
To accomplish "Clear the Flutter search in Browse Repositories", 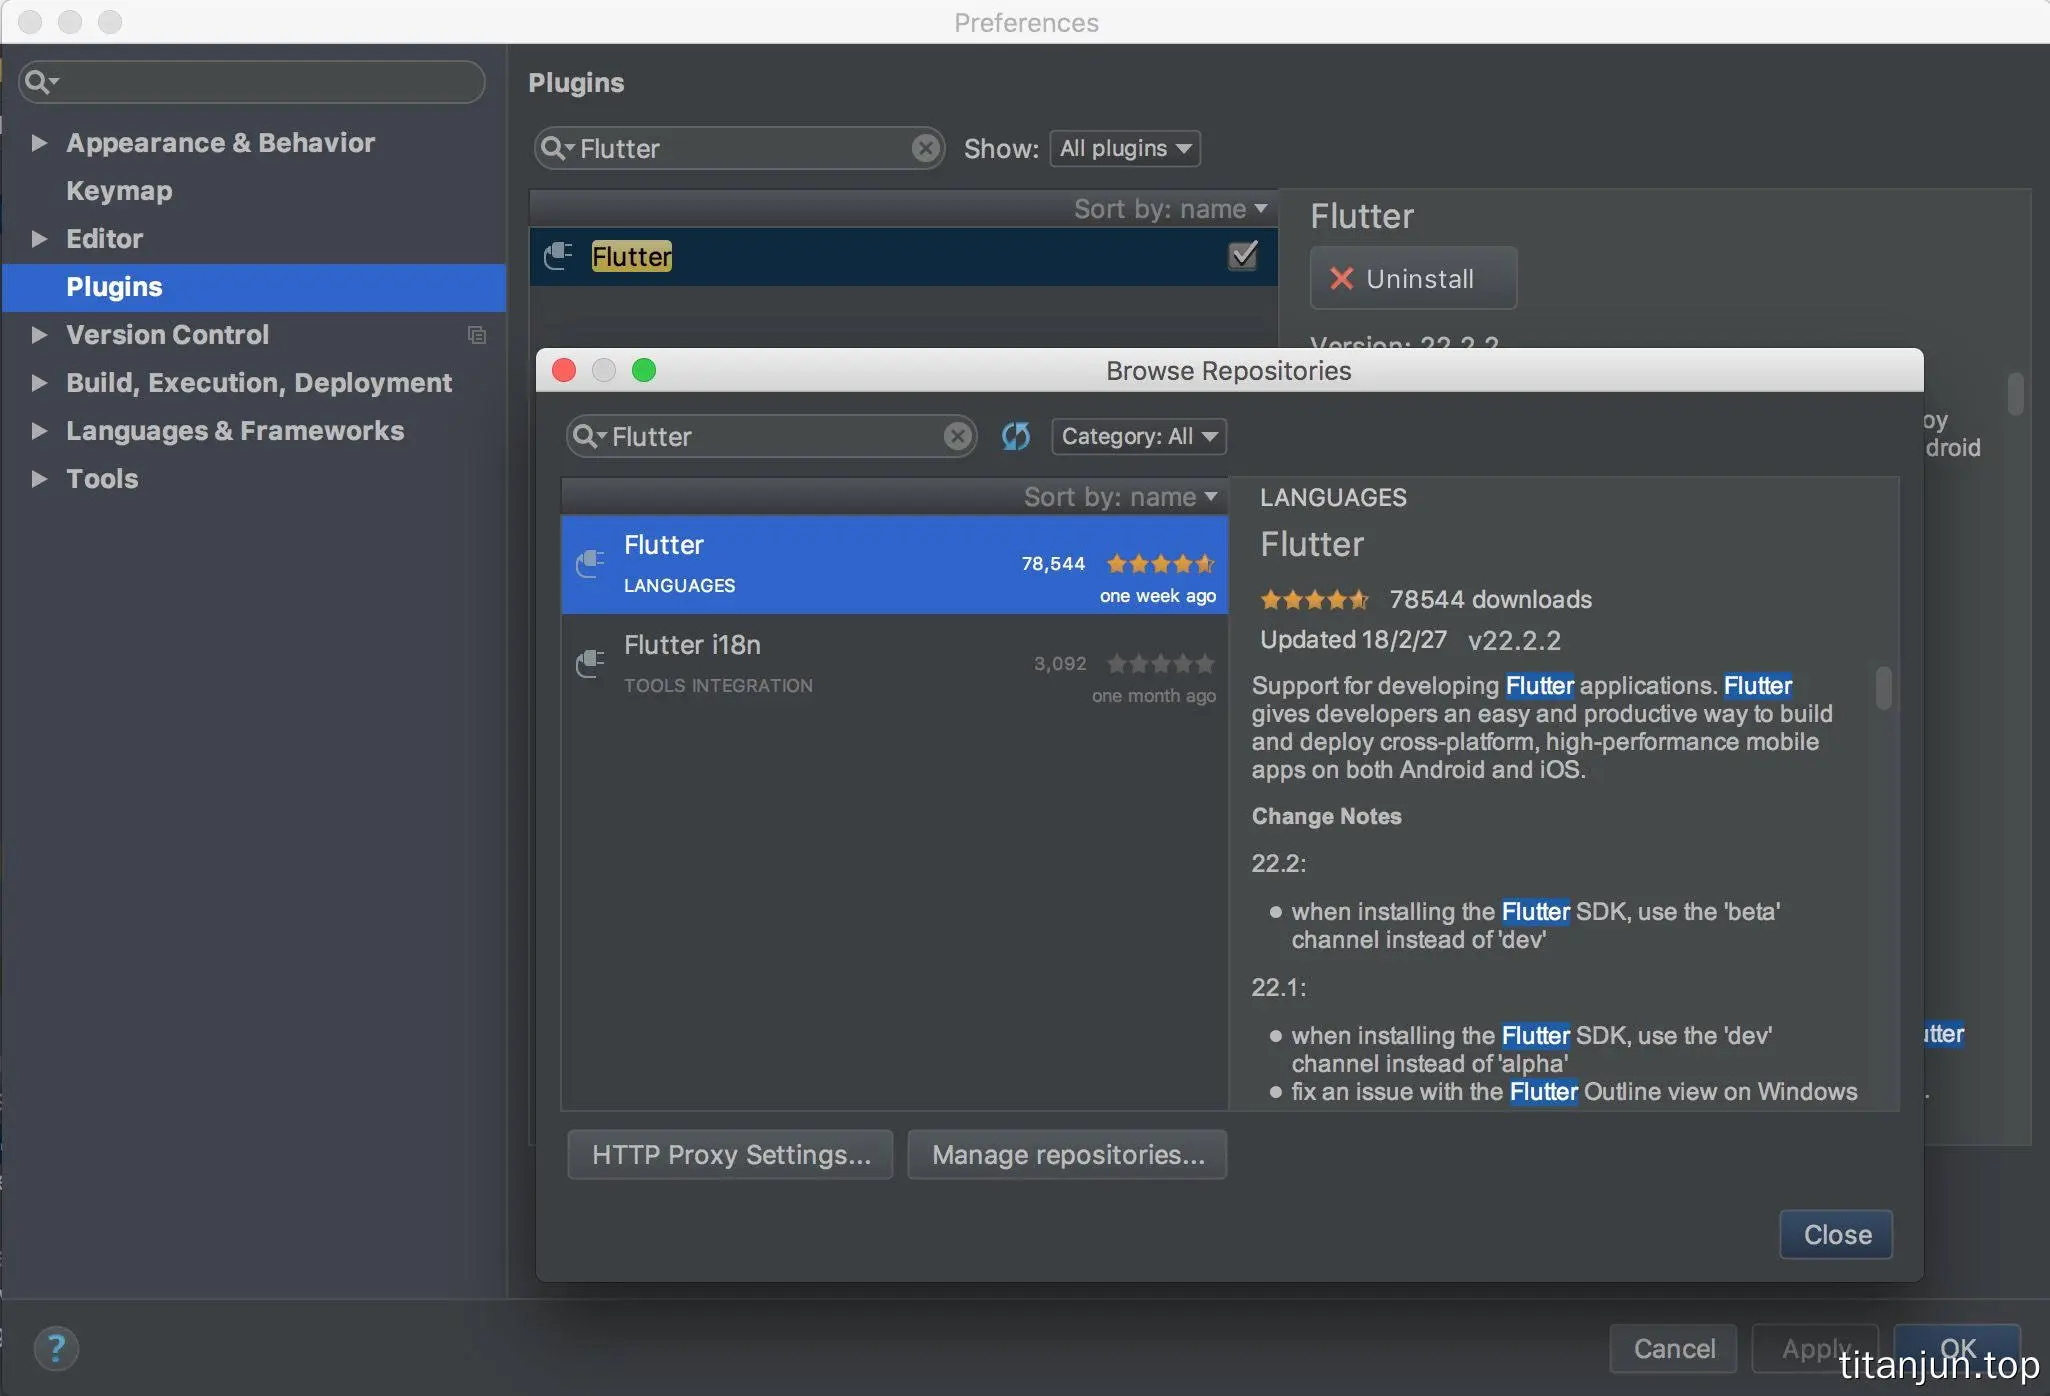I will pyautogui.click(x=957, y=436).
